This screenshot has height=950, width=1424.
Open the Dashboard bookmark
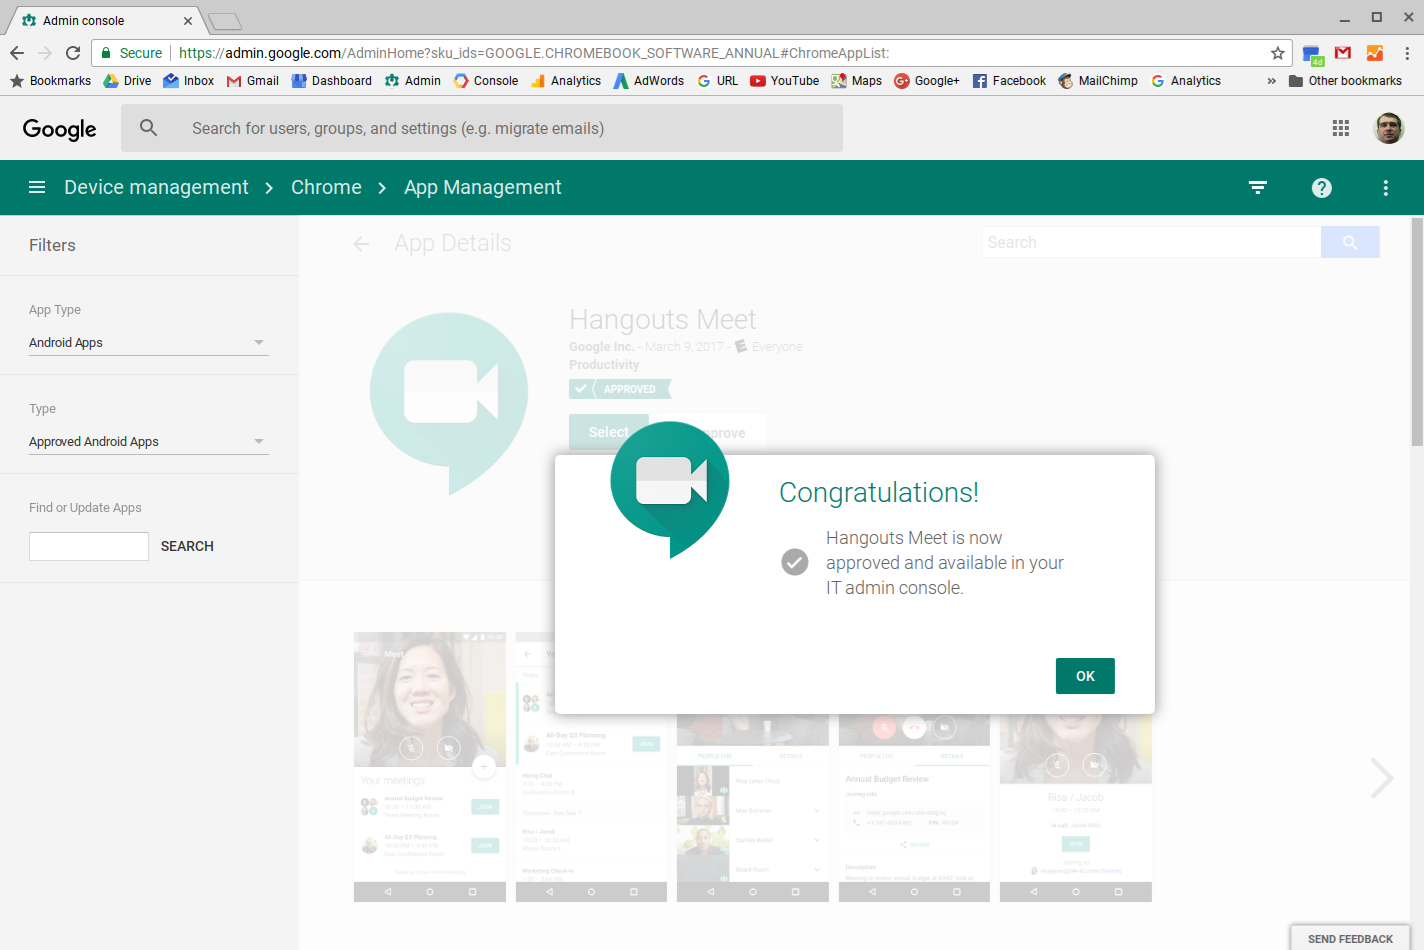[x=331, y=81]
